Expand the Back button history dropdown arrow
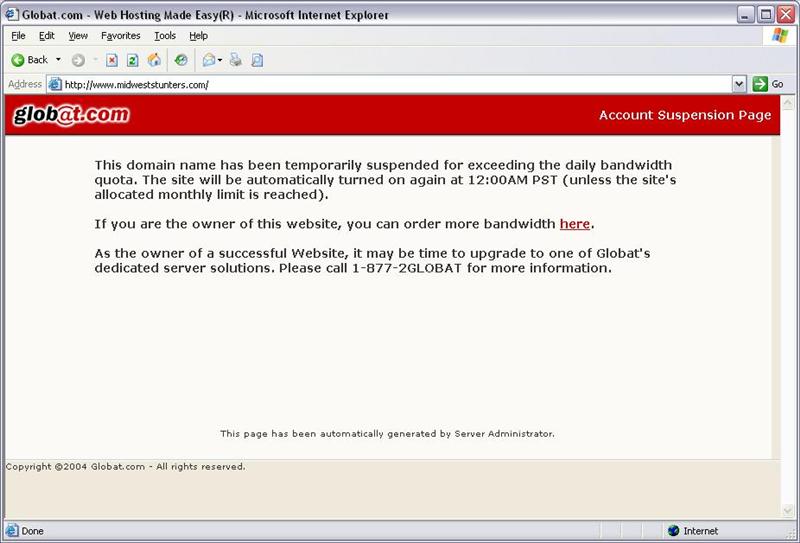Viewport: 800px width, 543px height. [x=58, y=60]
